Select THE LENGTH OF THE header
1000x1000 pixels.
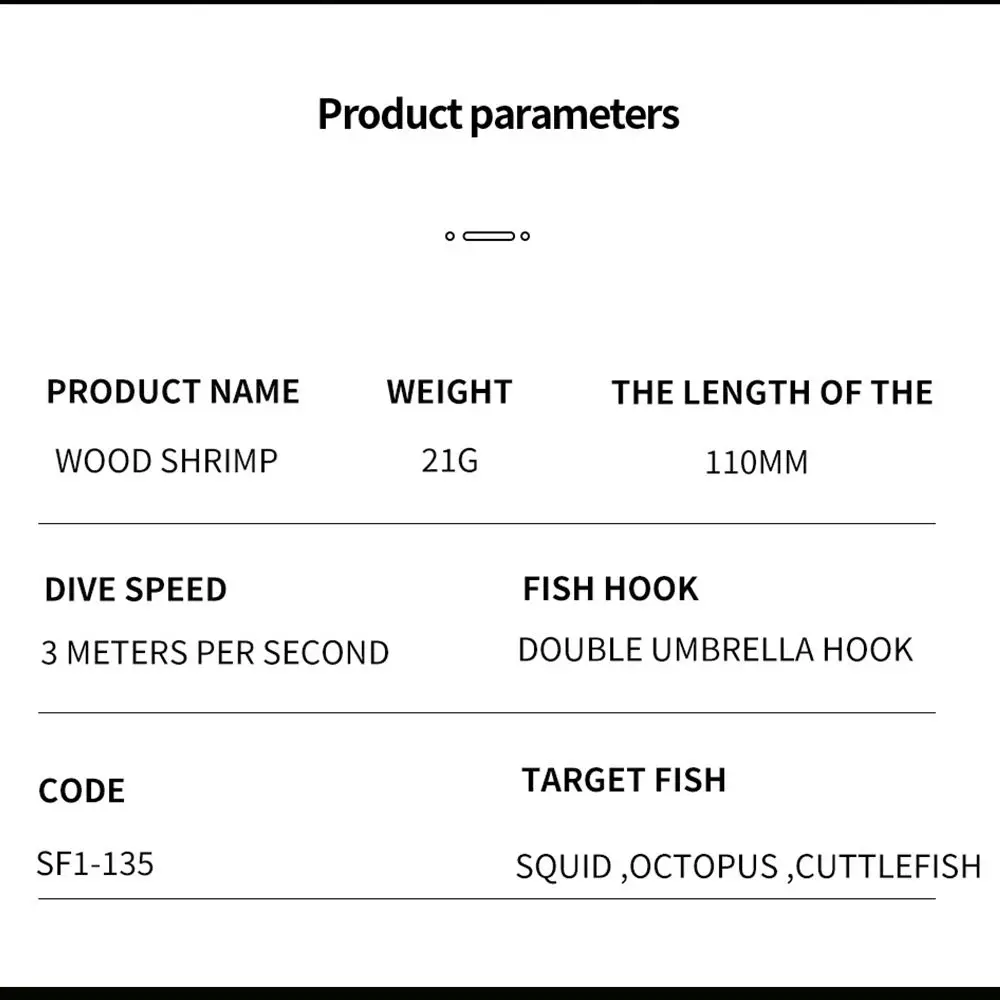click(772, 392)
